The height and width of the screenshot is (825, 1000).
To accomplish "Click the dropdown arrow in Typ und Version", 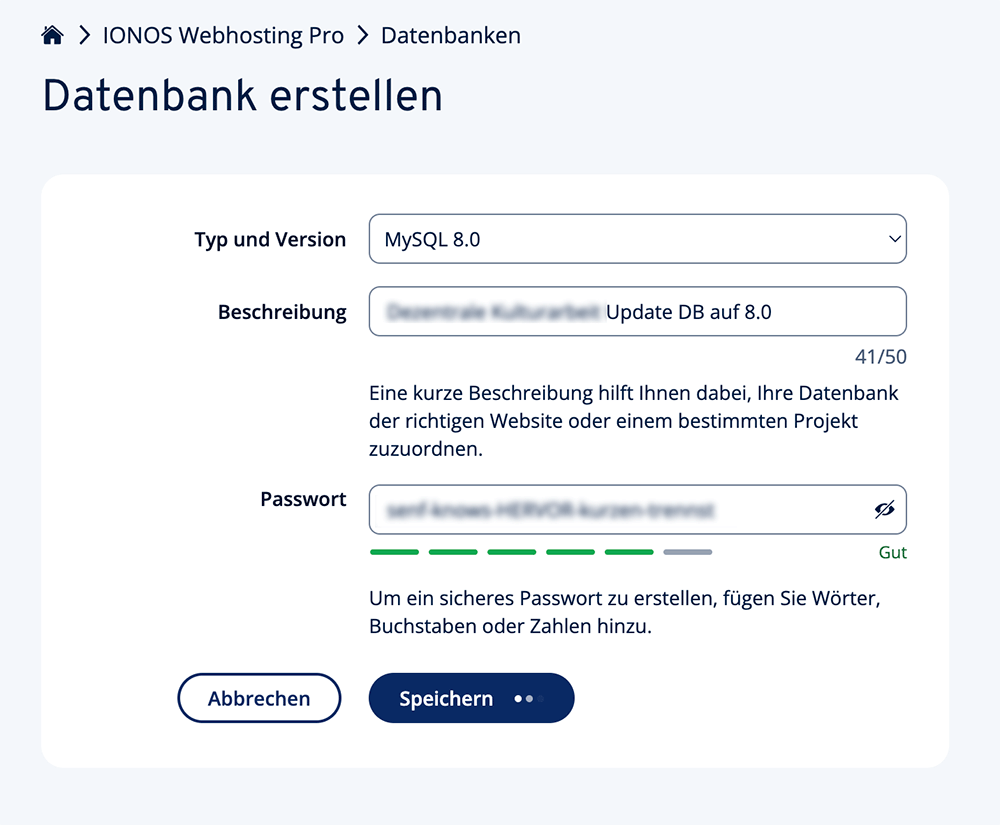I will tap(893, 240).
